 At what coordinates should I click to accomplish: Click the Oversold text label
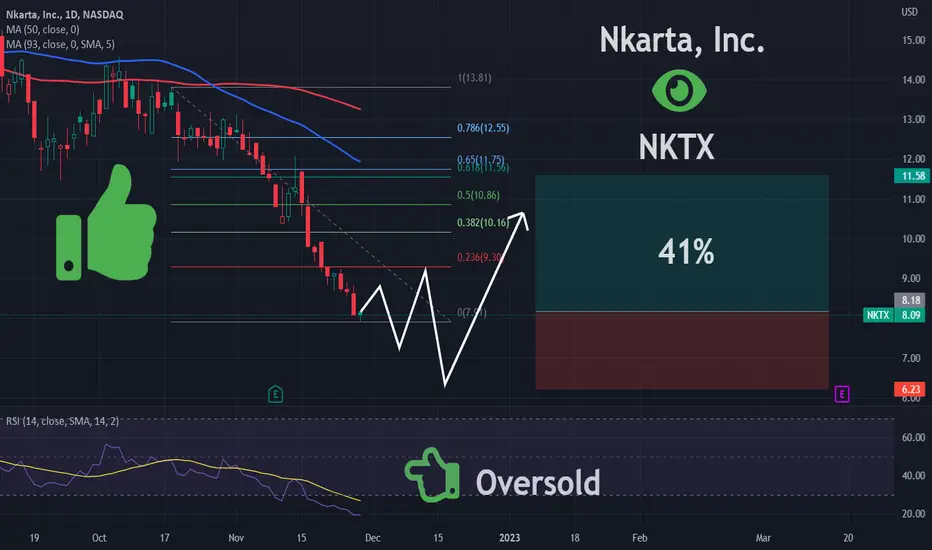tap(538, 482)
